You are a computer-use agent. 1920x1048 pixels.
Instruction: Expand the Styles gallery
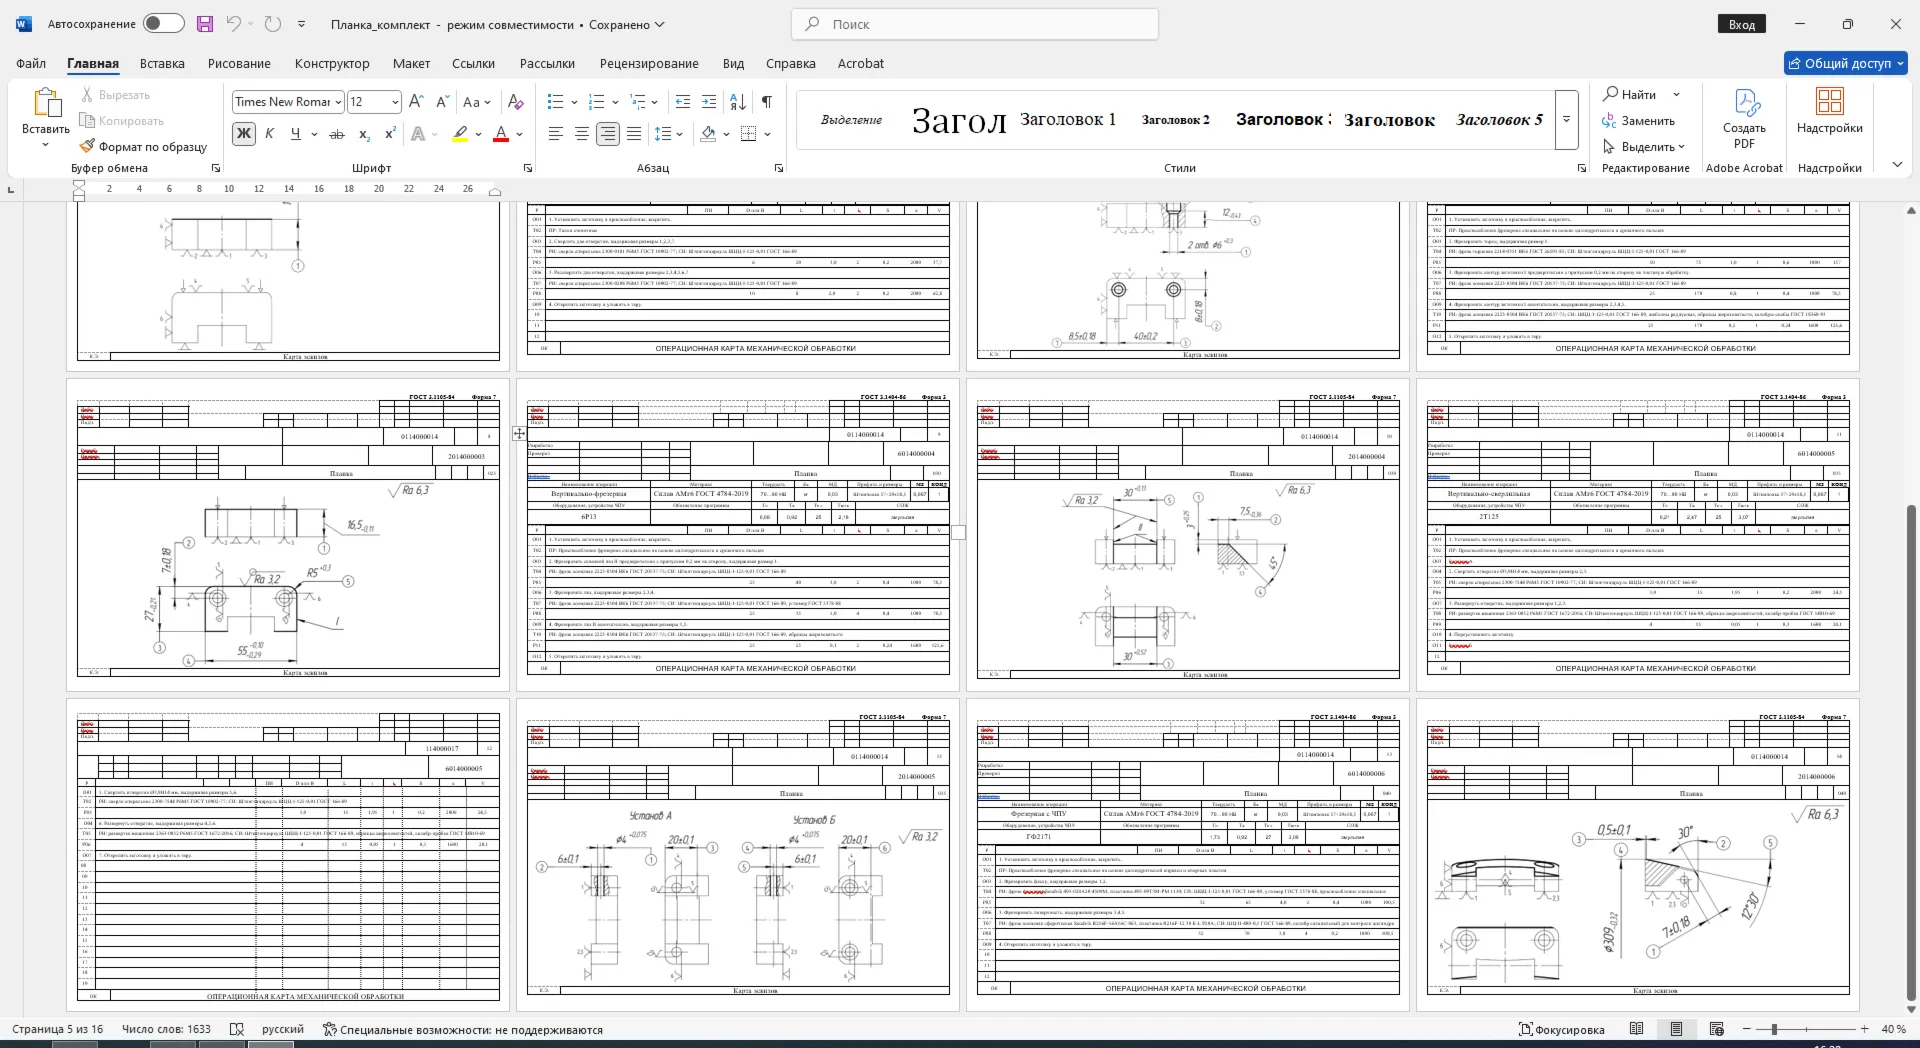pyautogui.click(x=1567, y=120)
